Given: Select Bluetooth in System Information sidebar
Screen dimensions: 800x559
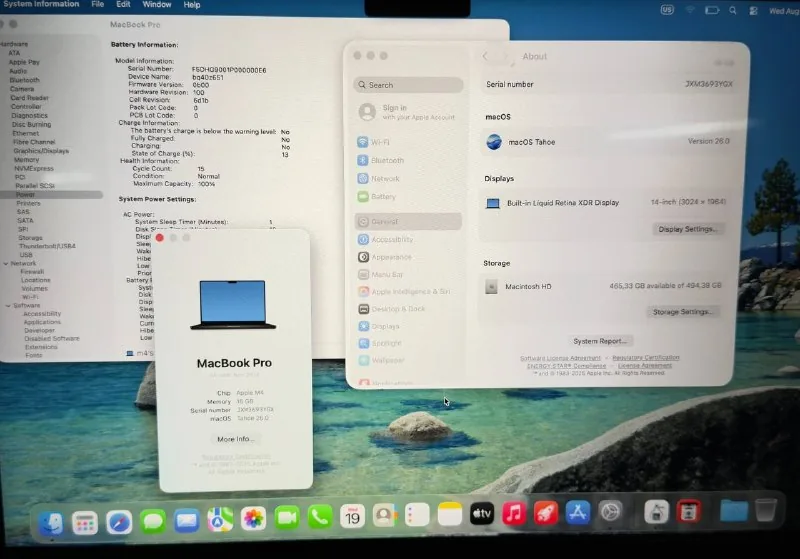Looking at the screenshot, I should pyautogui.click(x=24, y=80).
